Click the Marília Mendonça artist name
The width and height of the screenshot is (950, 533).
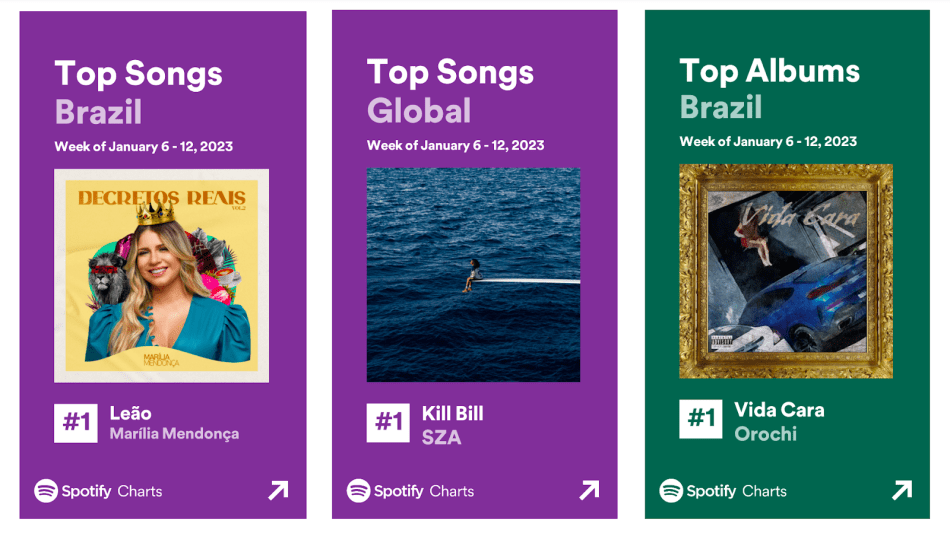pos(174,434)
